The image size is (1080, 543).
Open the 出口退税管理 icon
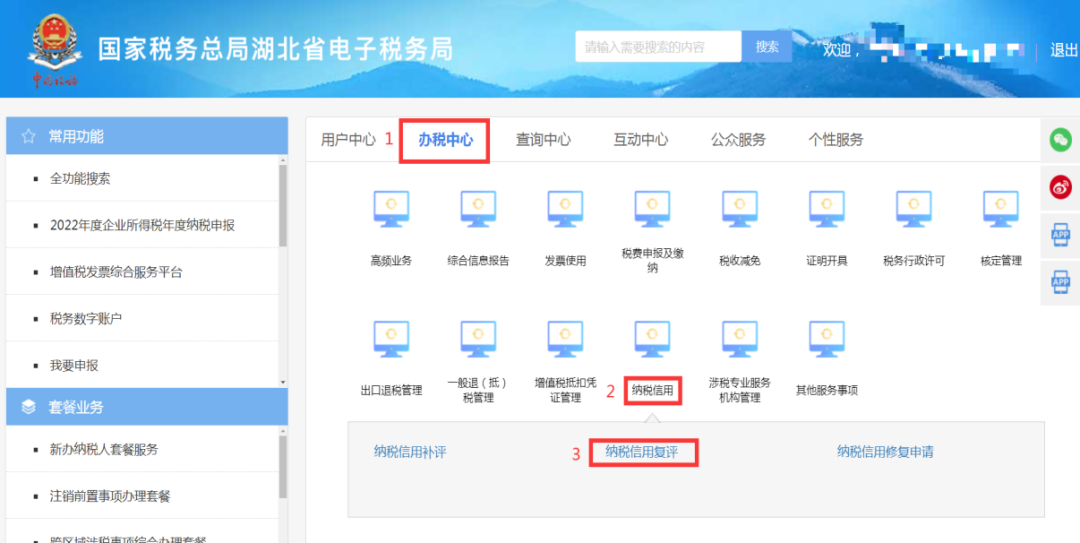coord(391,339)
